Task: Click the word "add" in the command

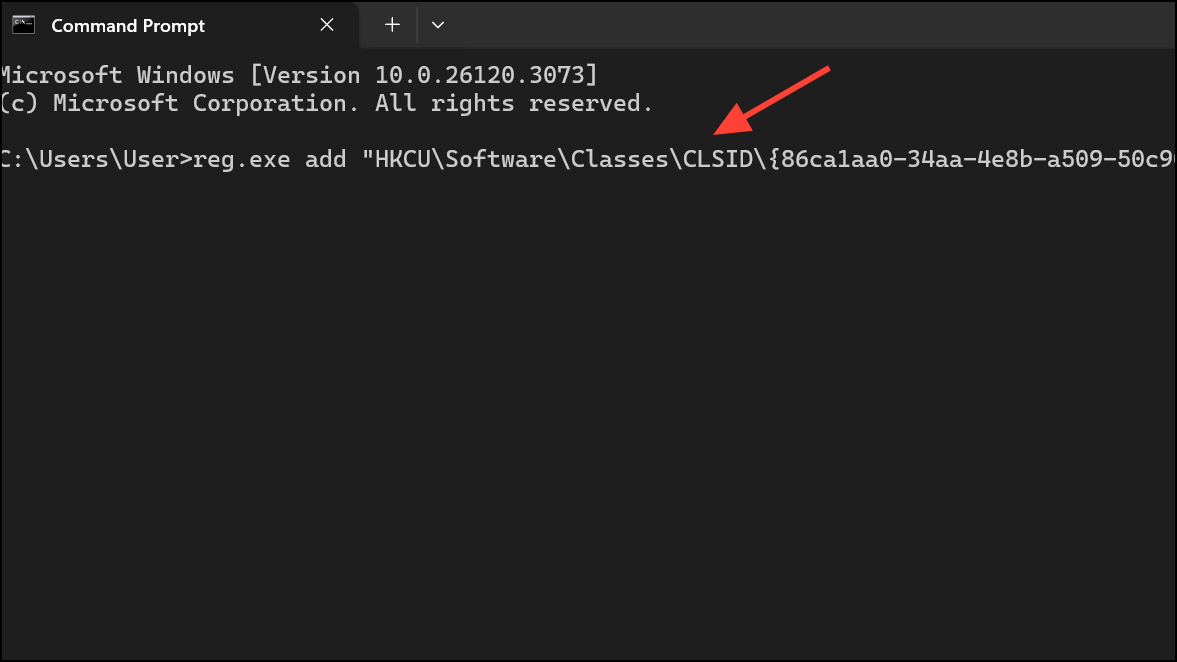Action: (x=326, y=159)
